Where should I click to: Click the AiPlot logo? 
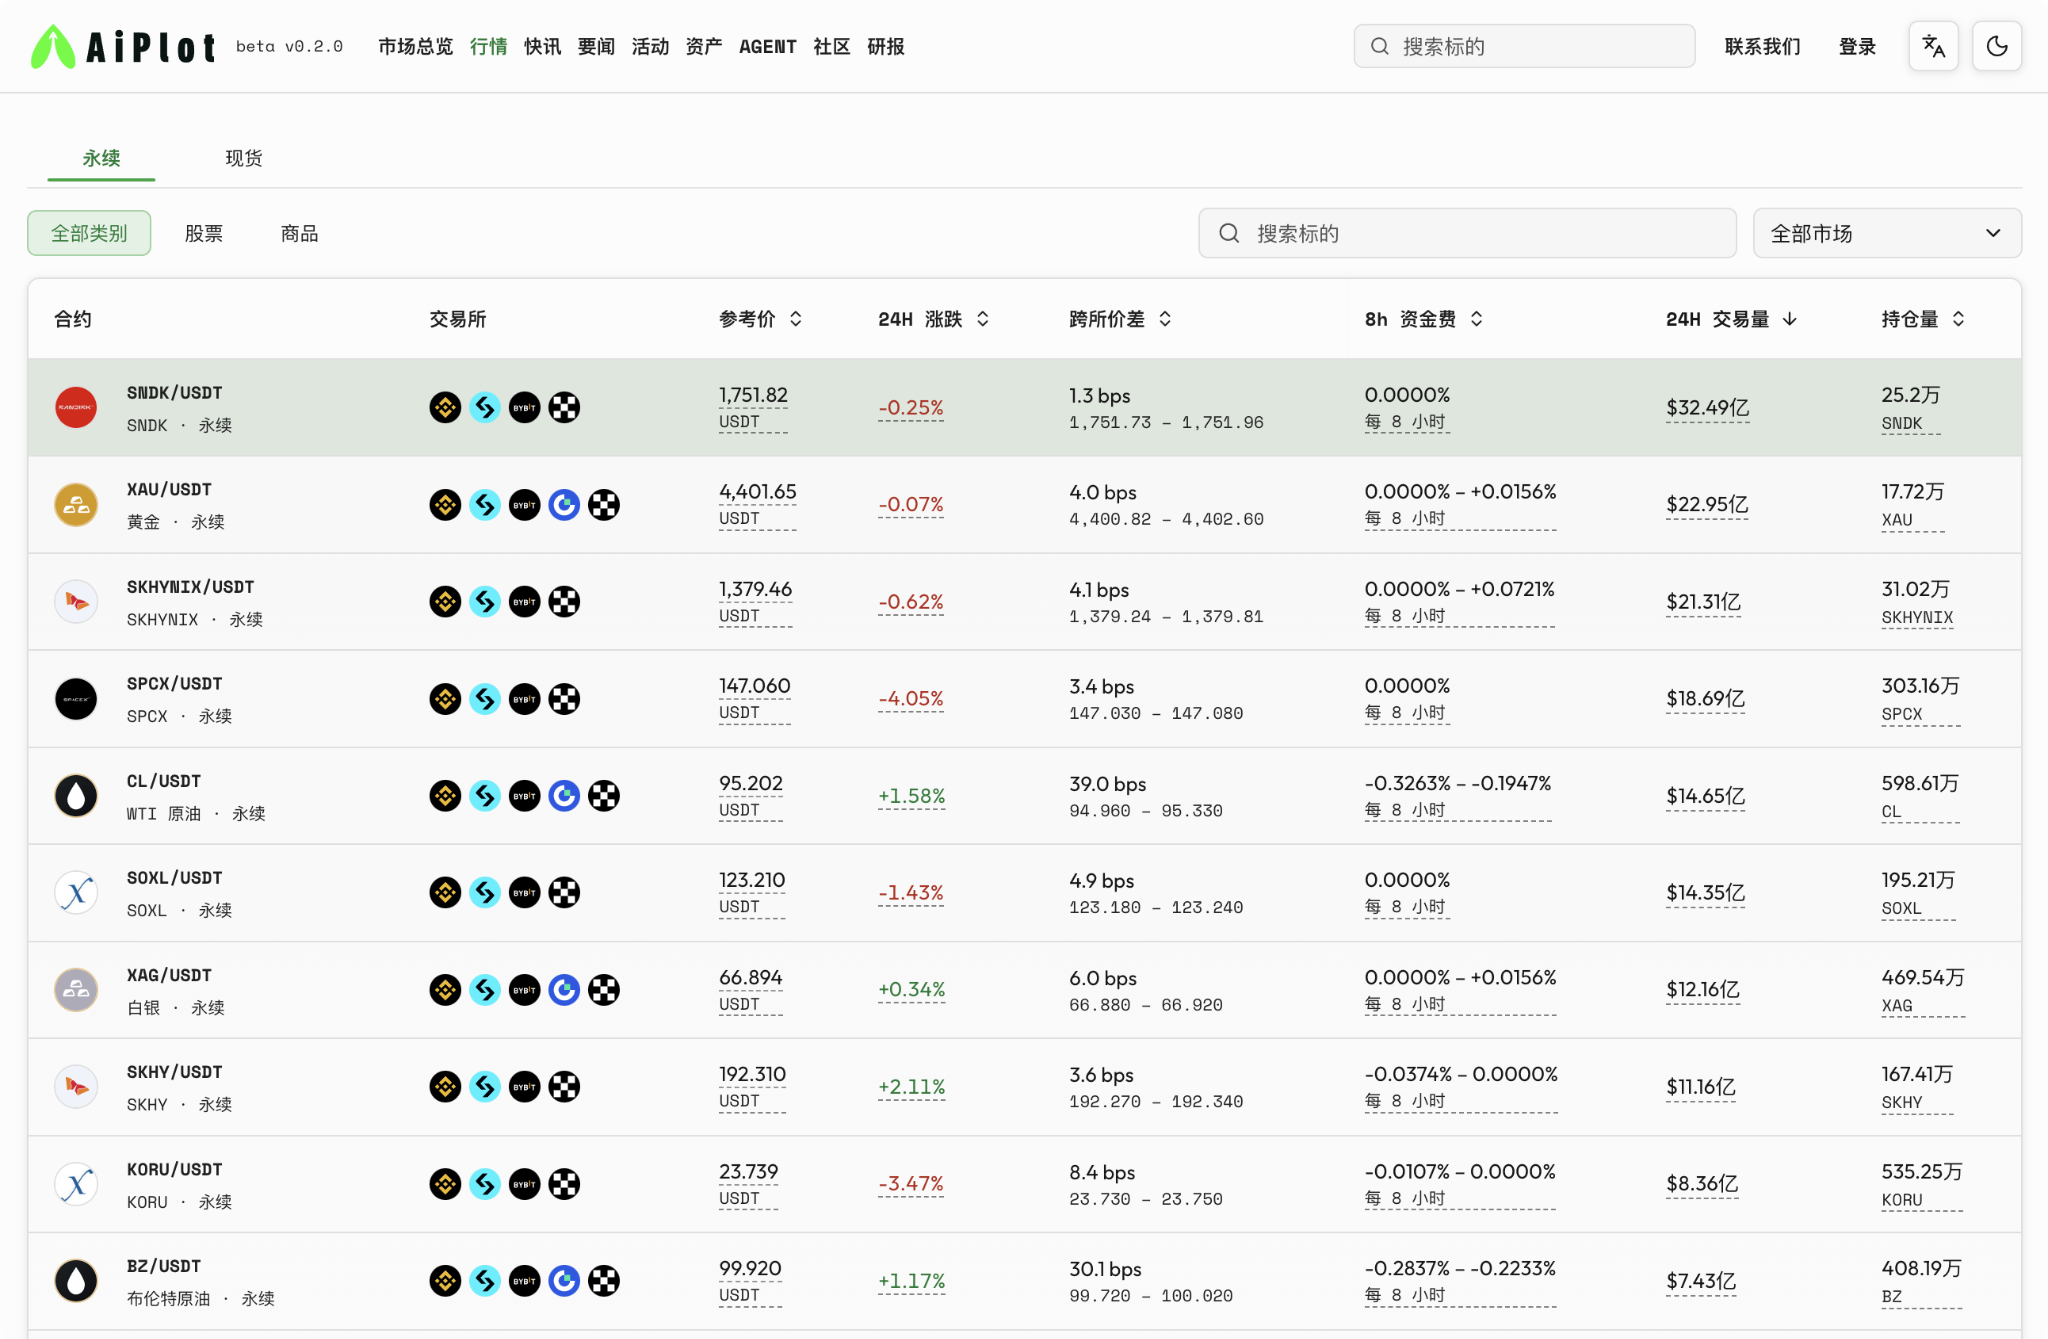pyautogui.click(x=123, y=46)
